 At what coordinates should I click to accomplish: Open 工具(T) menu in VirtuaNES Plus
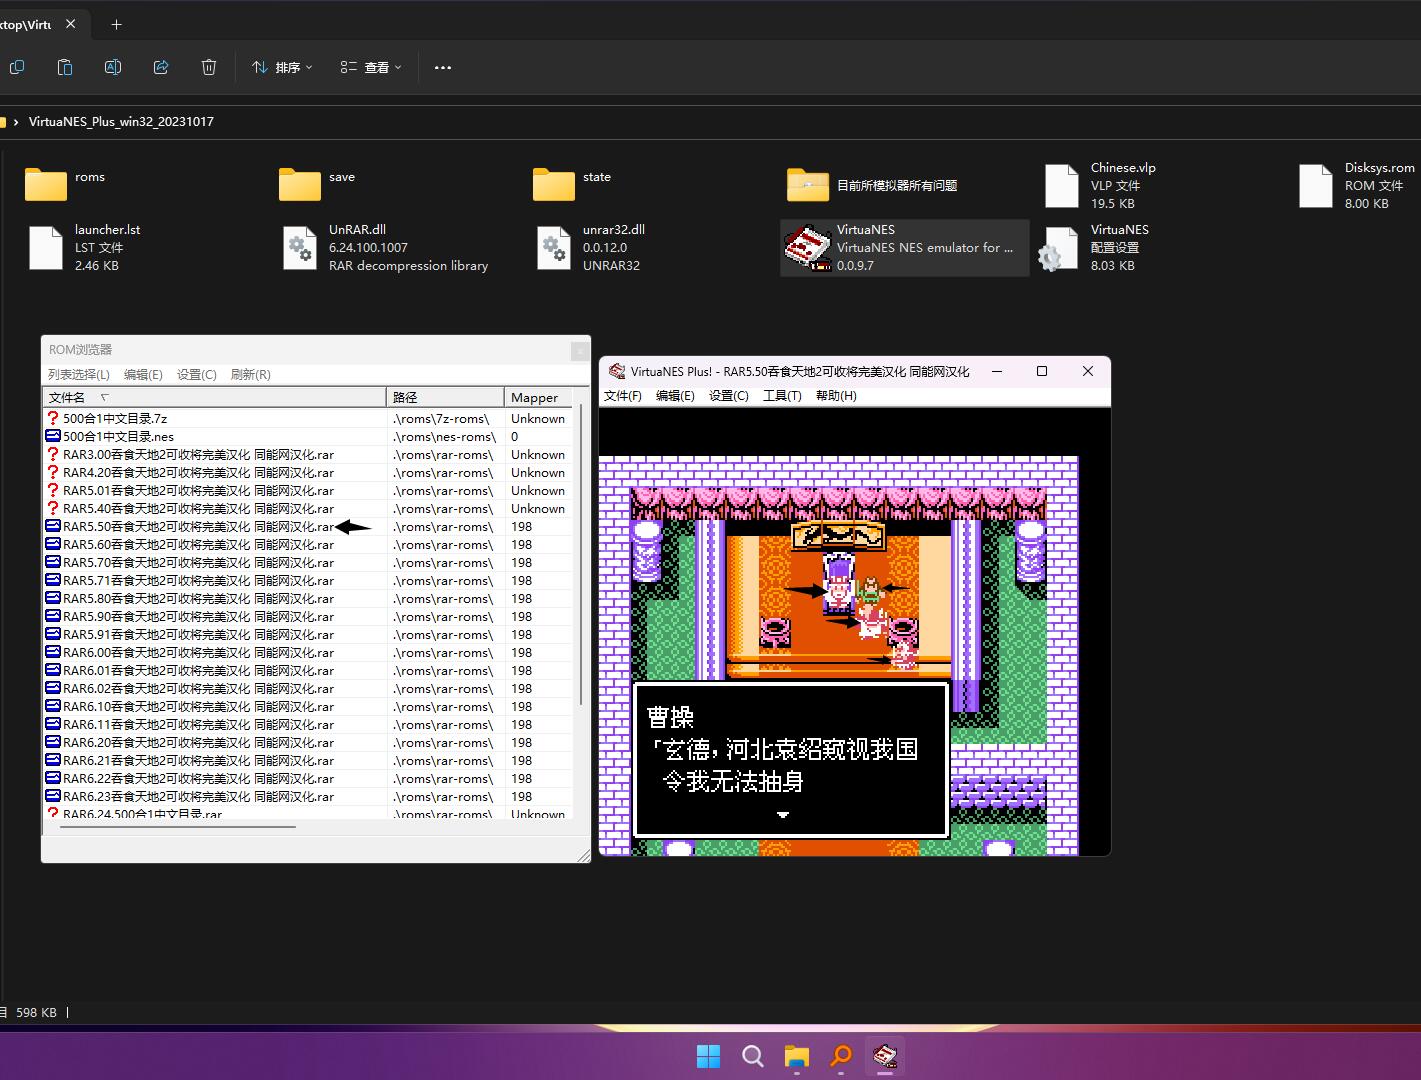pos(782,396)
